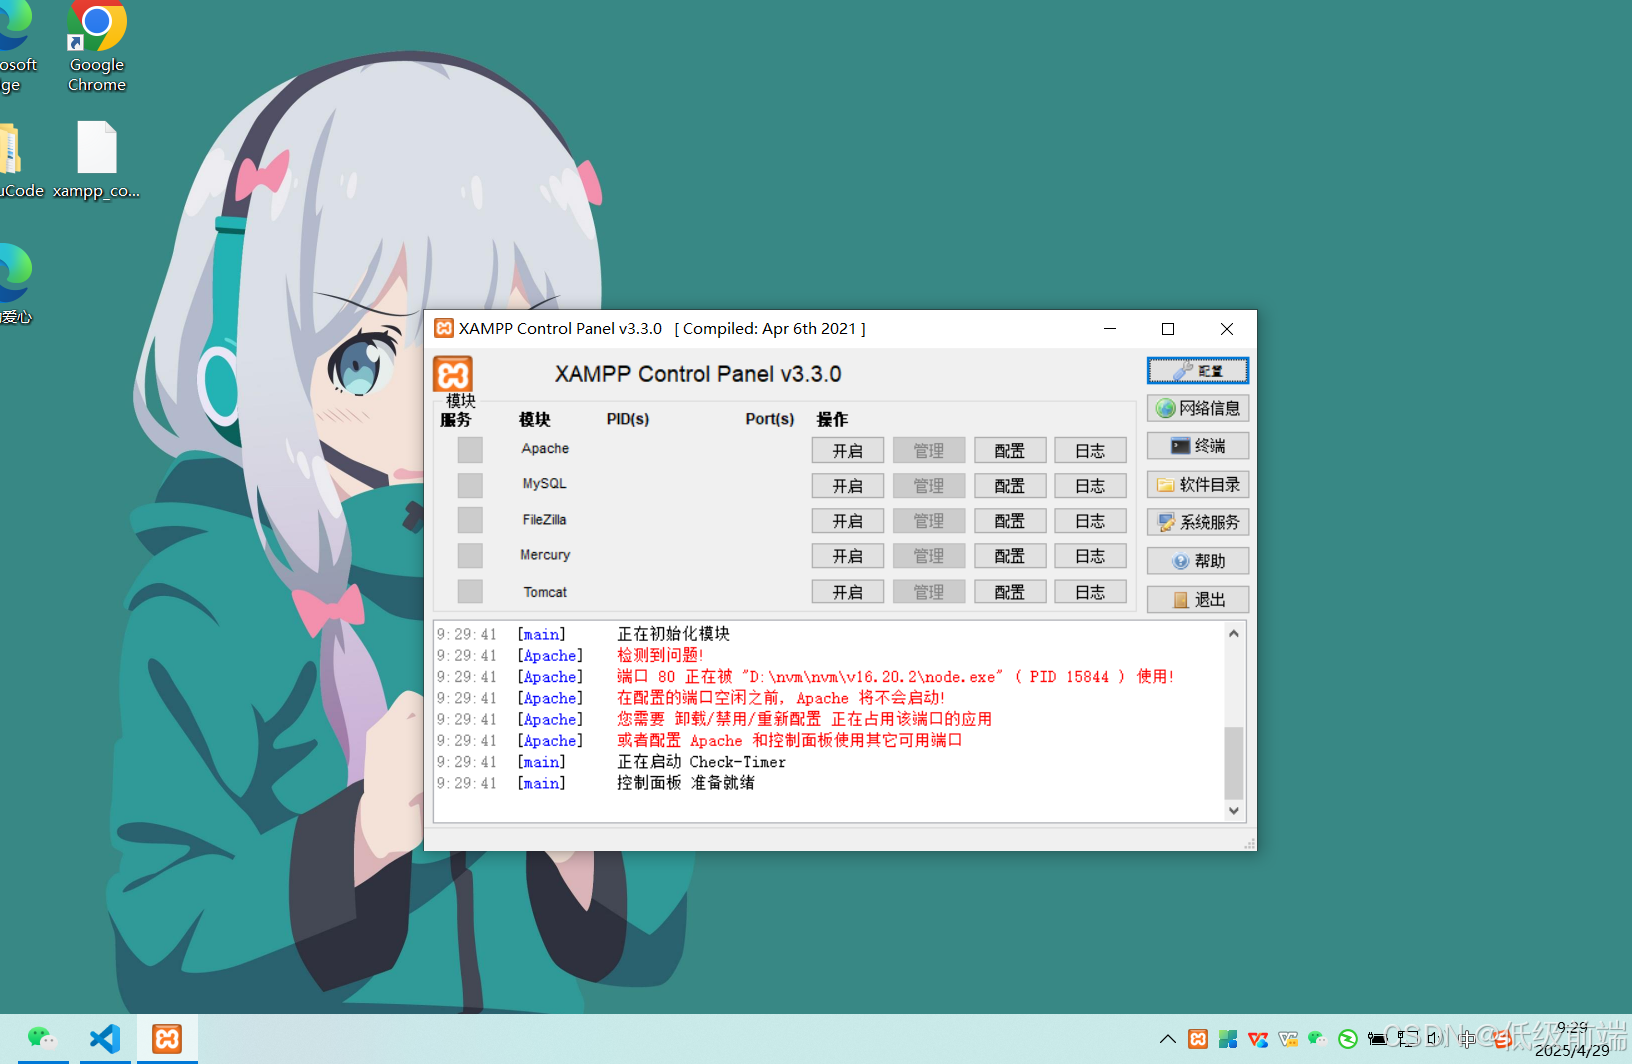Image resolution: width=1632 pixels, height=1064 pixels.
Task: Toggle FileZilla service checkbox
Action: coord(470,520)
